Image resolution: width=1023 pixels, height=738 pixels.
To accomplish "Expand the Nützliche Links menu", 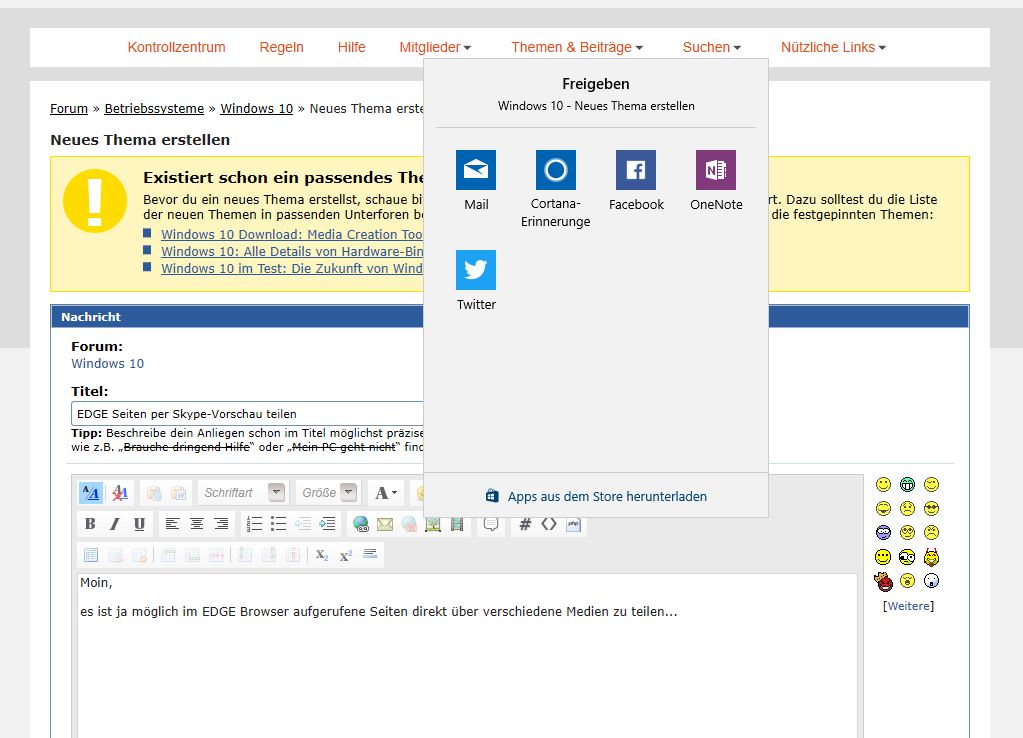I will tap(833, 47).
